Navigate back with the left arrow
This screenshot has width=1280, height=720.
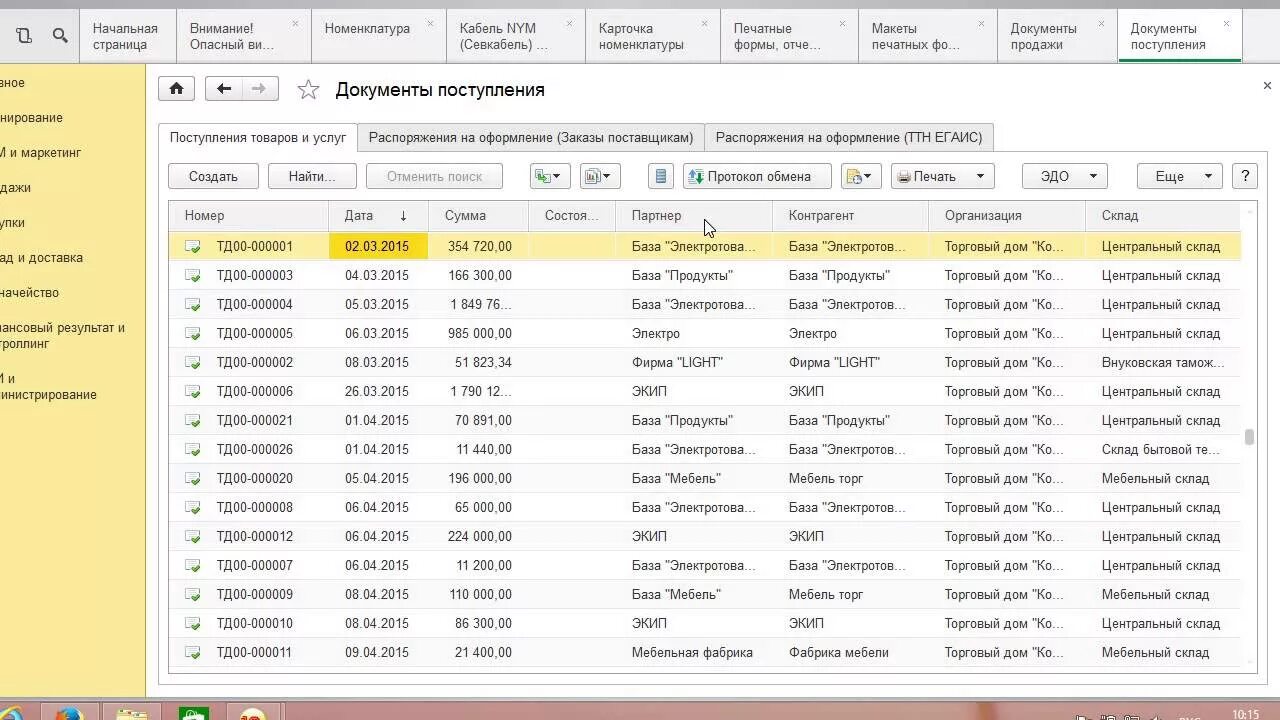224,89
